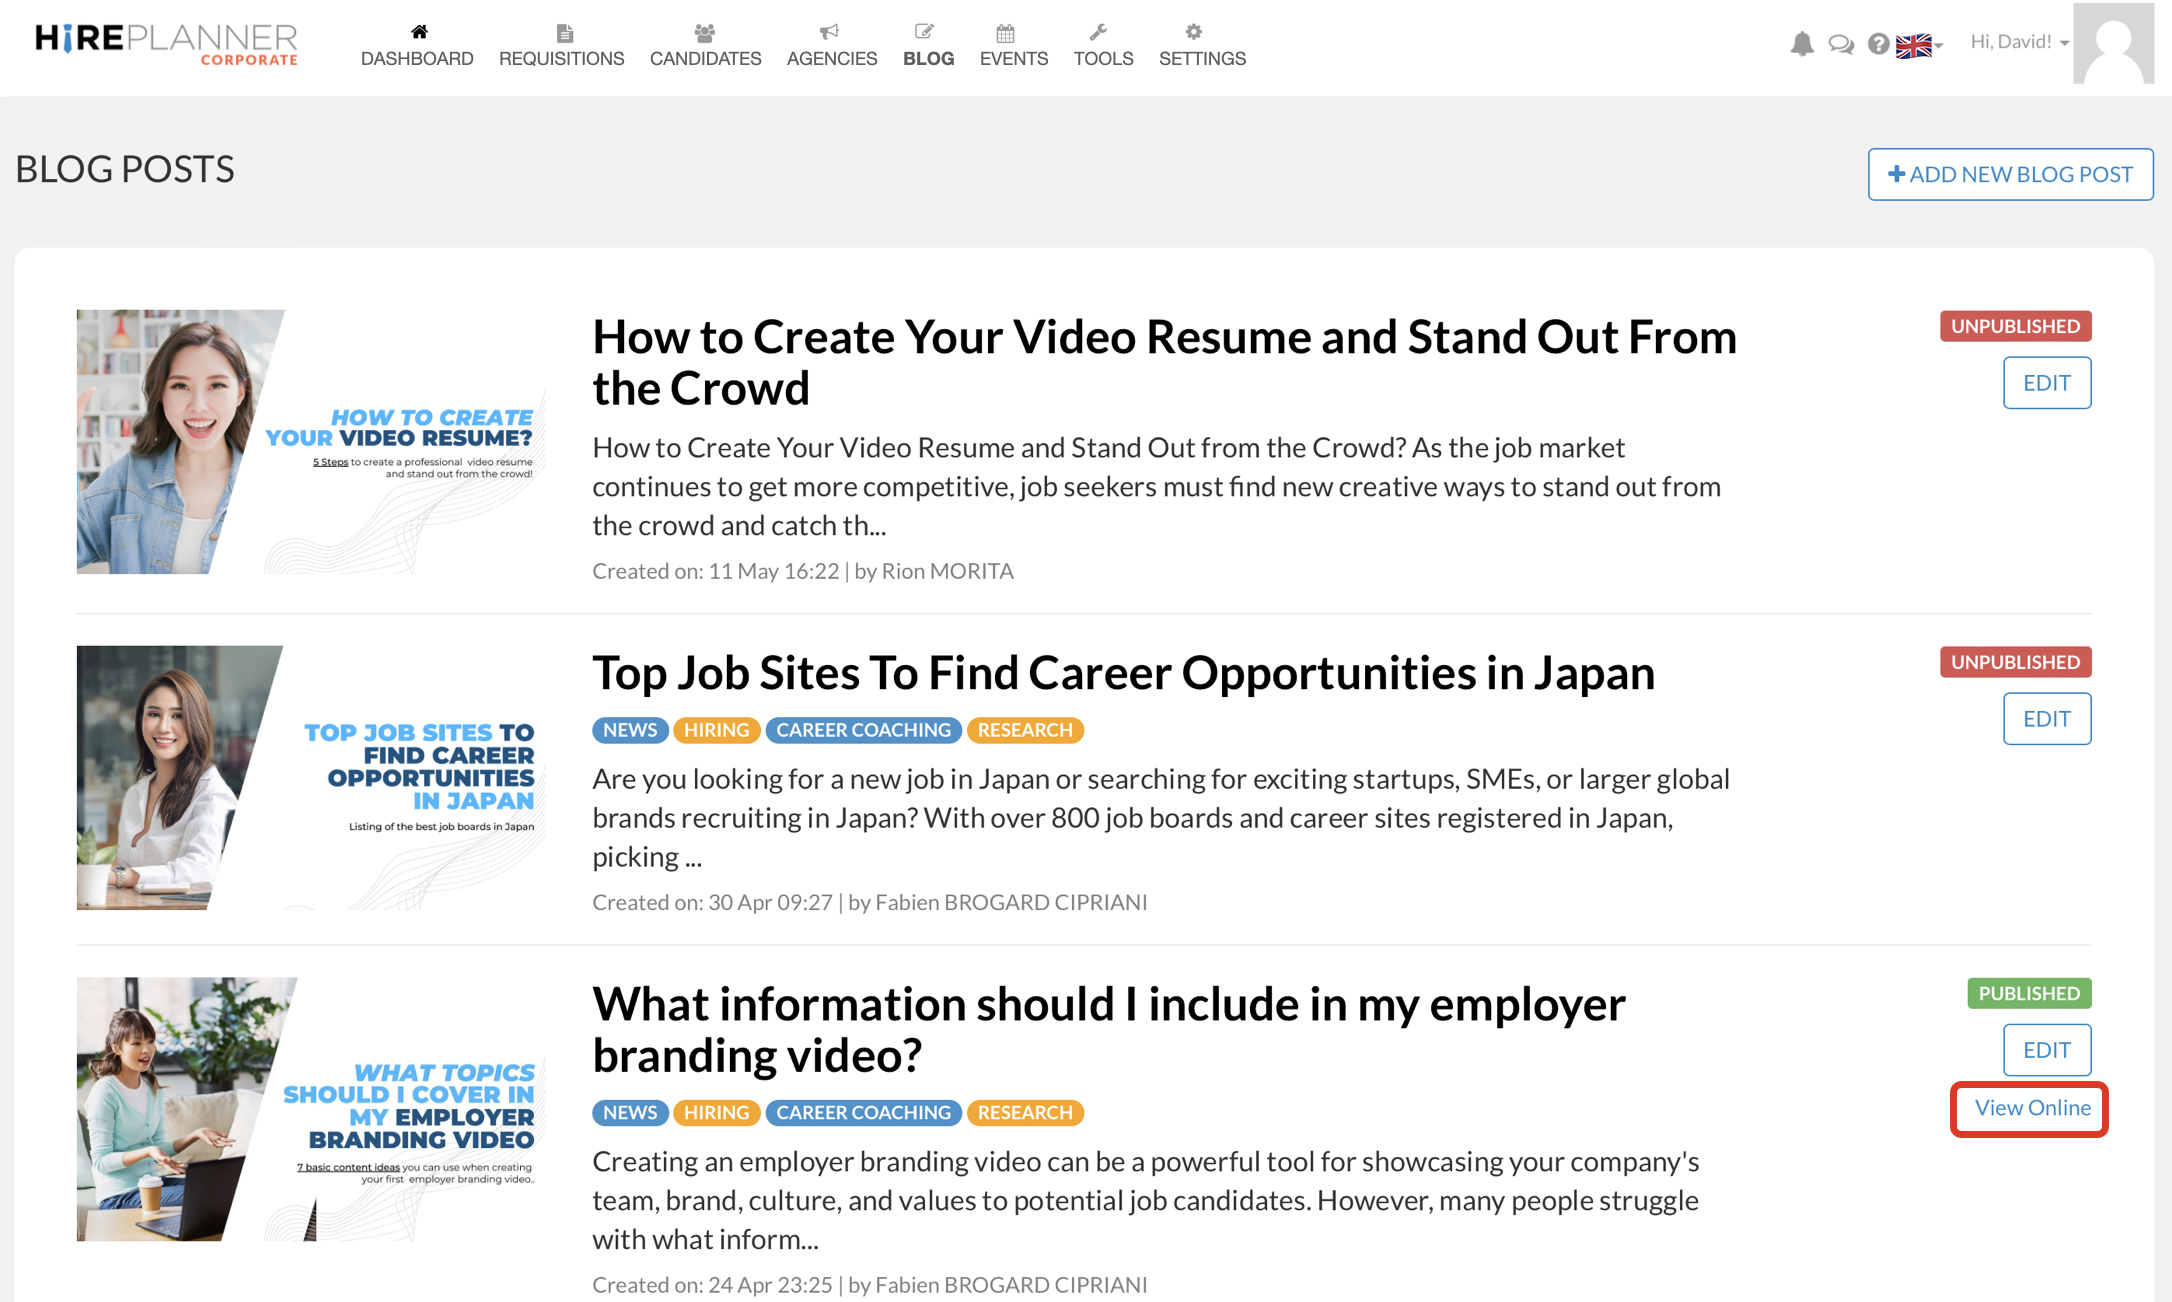Open the chat messages icon
This screenshot has height=1302, width=2172.
[x=1840, y=43]
